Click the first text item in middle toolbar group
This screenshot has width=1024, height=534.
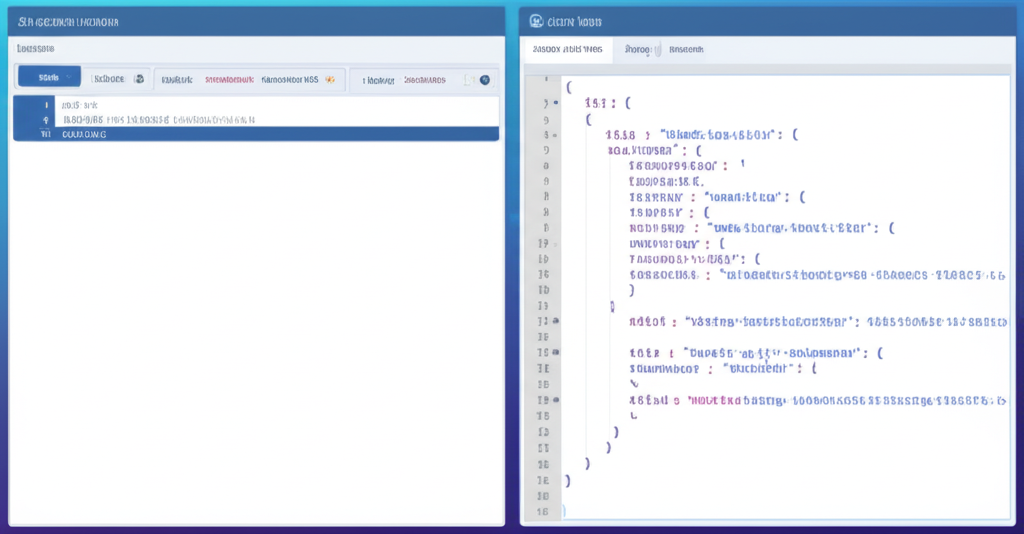tap(177, 79)
